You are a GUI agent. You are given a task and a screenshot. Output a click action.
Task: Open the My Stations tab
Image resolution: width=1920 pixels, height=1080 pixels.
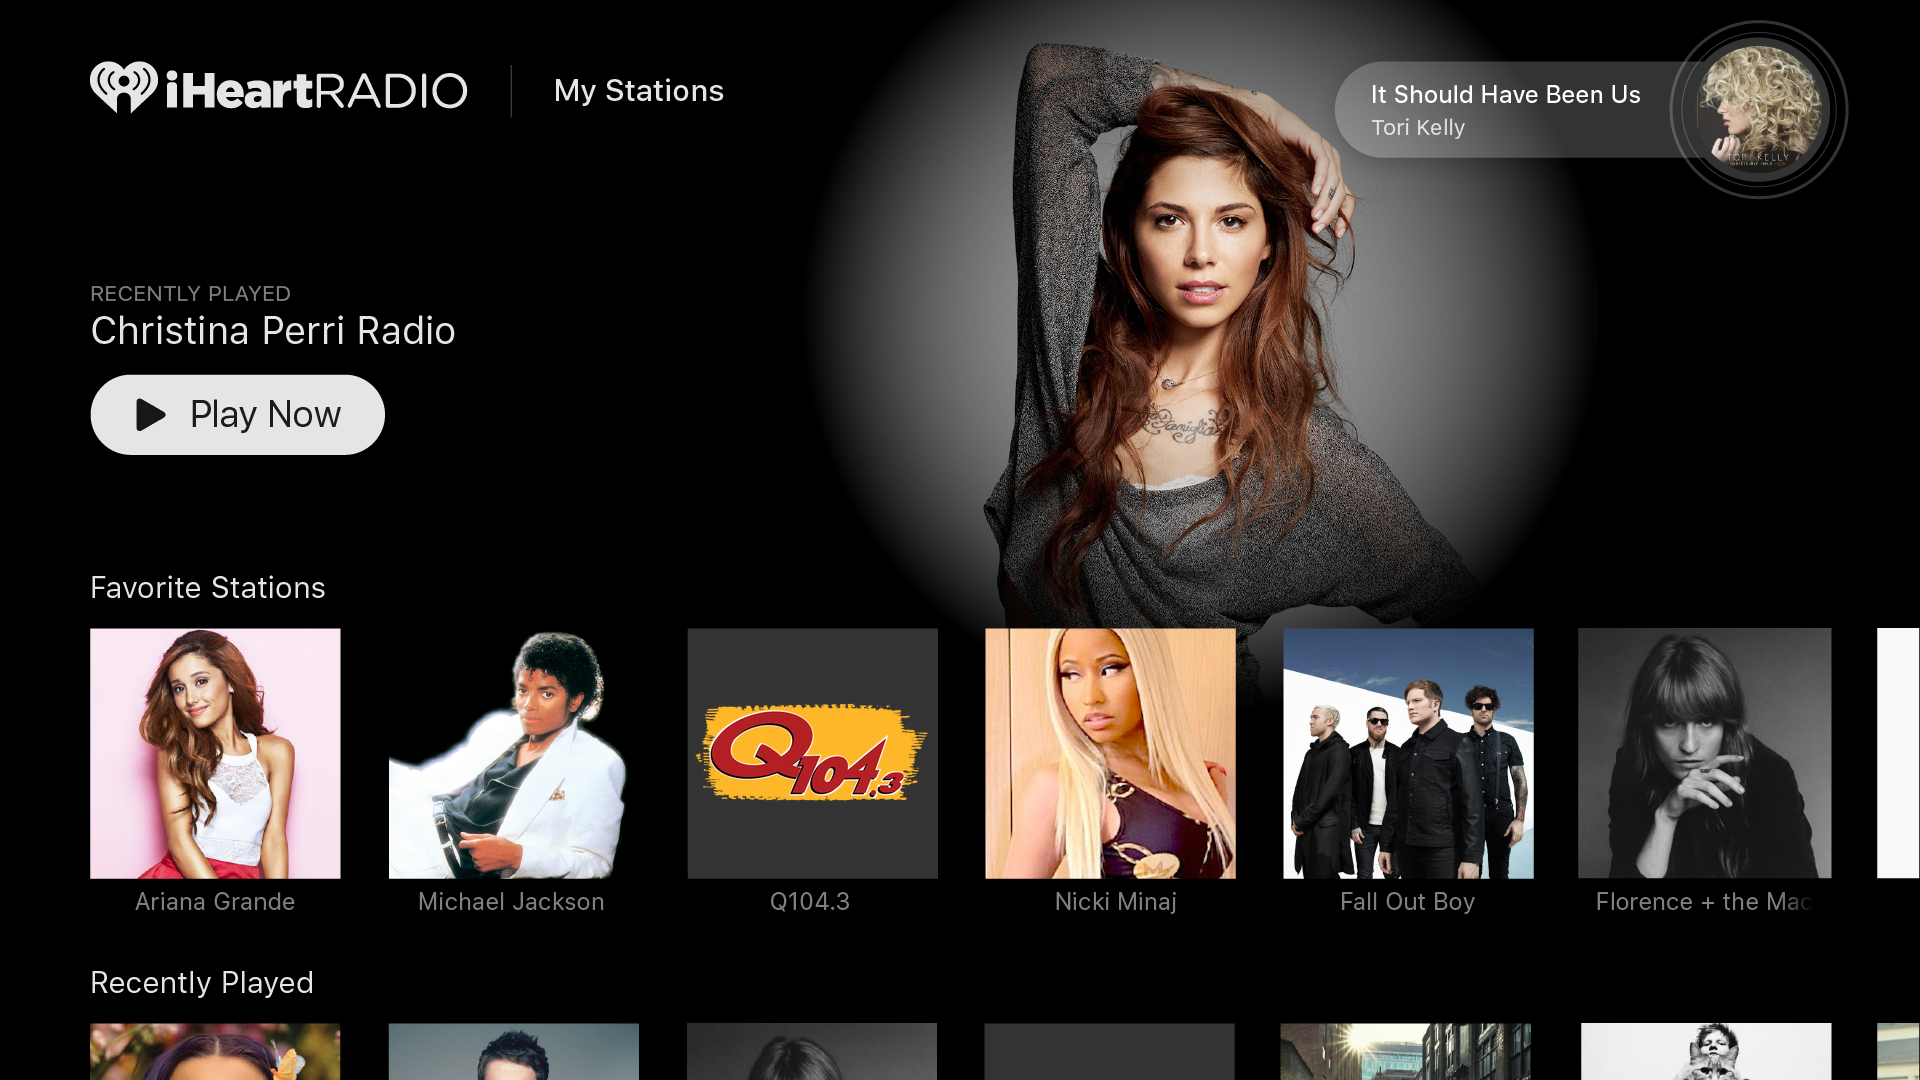pos(639,91)
